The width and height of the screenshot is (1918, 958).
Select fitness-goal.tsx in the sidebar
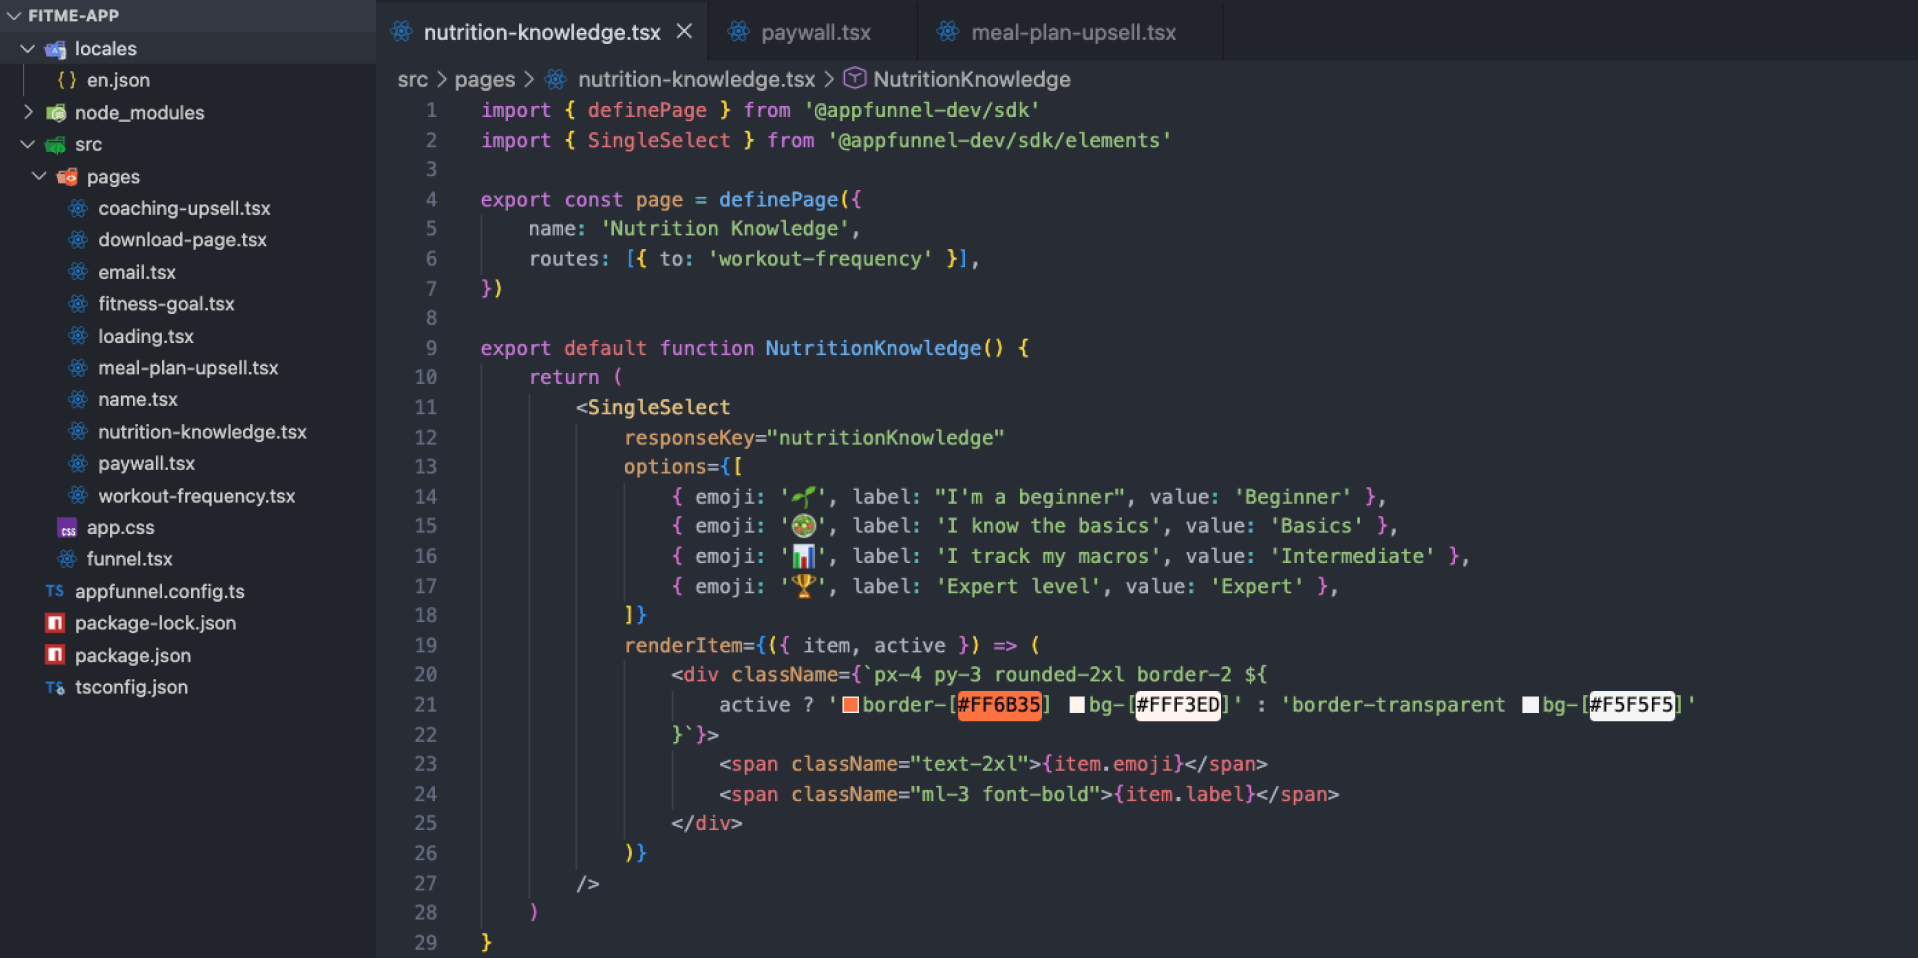tap(167, 304)
